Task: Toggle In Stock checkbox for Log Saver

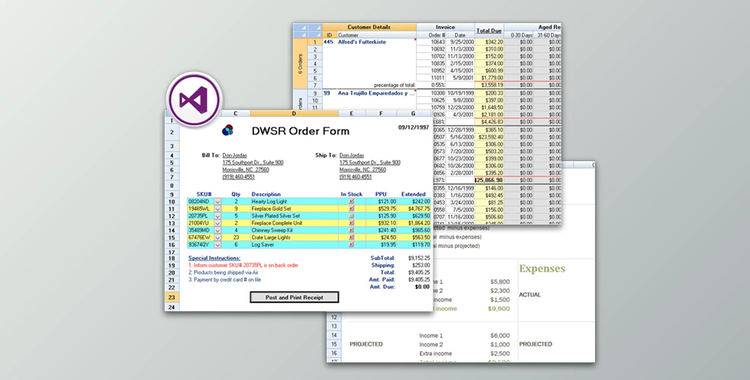Action: (352, 245)
